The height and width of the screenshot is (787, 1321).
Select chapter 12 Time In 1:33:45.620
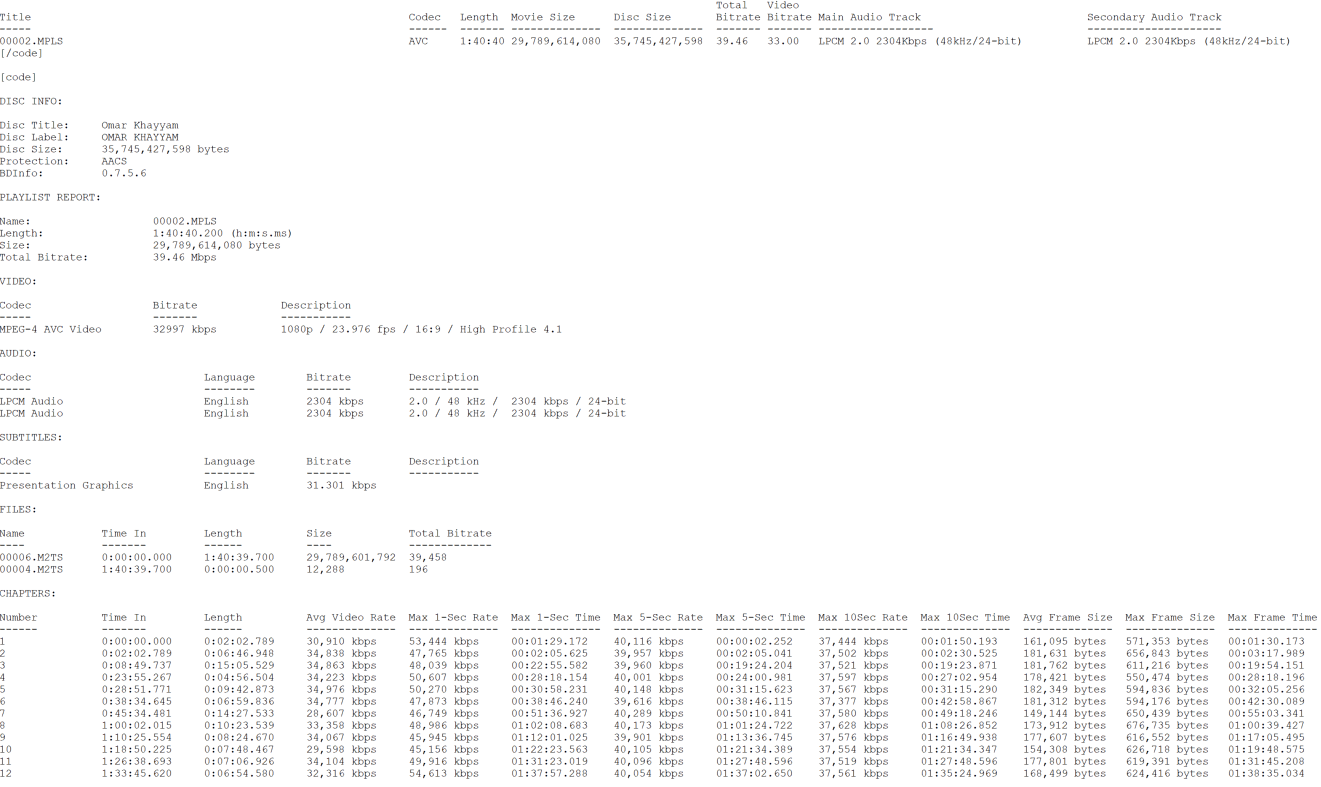pos(136,773)
